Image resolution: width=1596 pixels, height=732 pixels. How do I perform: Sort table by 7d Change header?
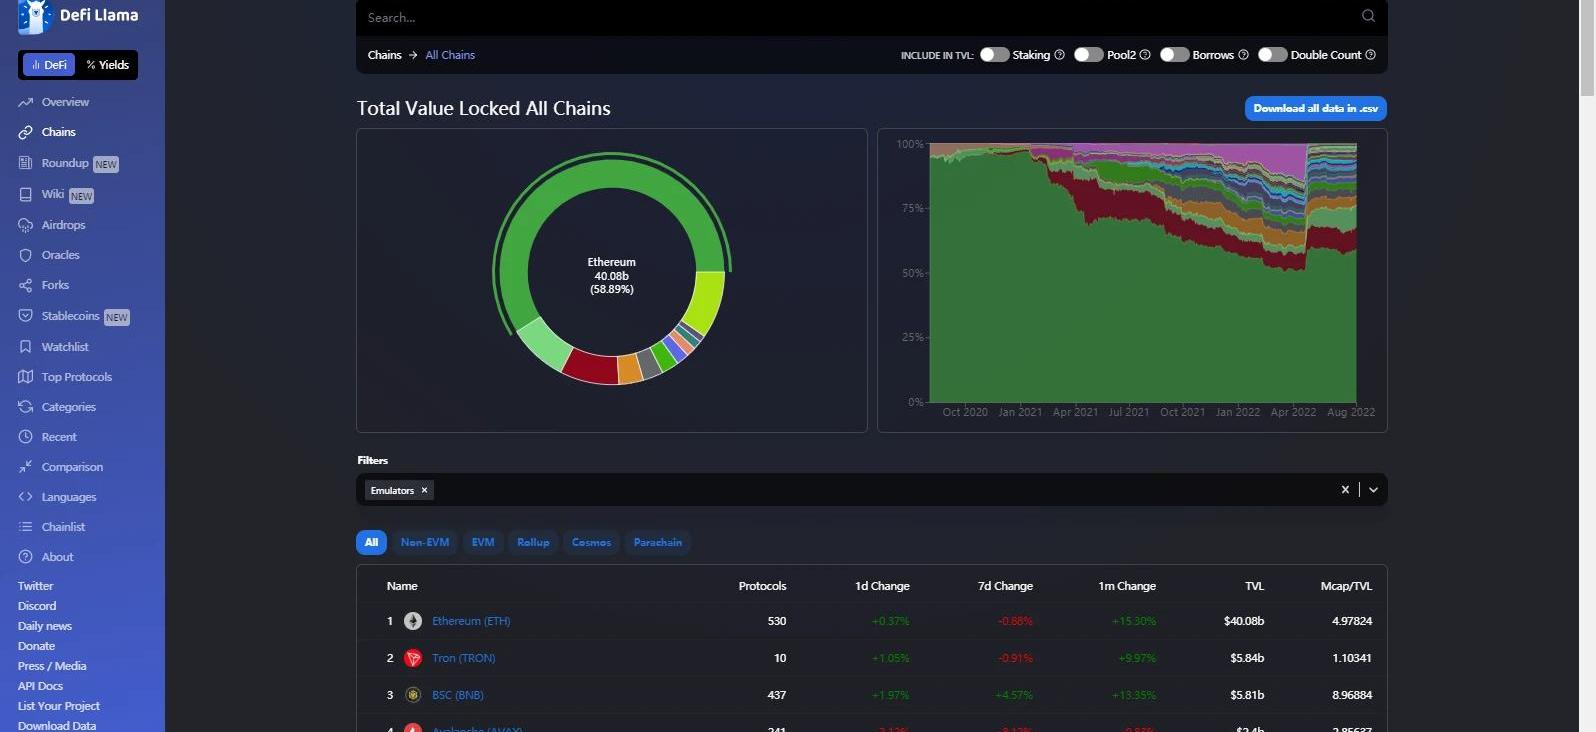click(x=1005, y=586)
